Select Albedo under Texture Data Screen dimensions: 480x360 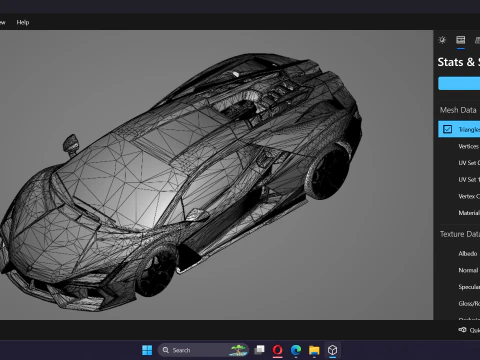468,254
